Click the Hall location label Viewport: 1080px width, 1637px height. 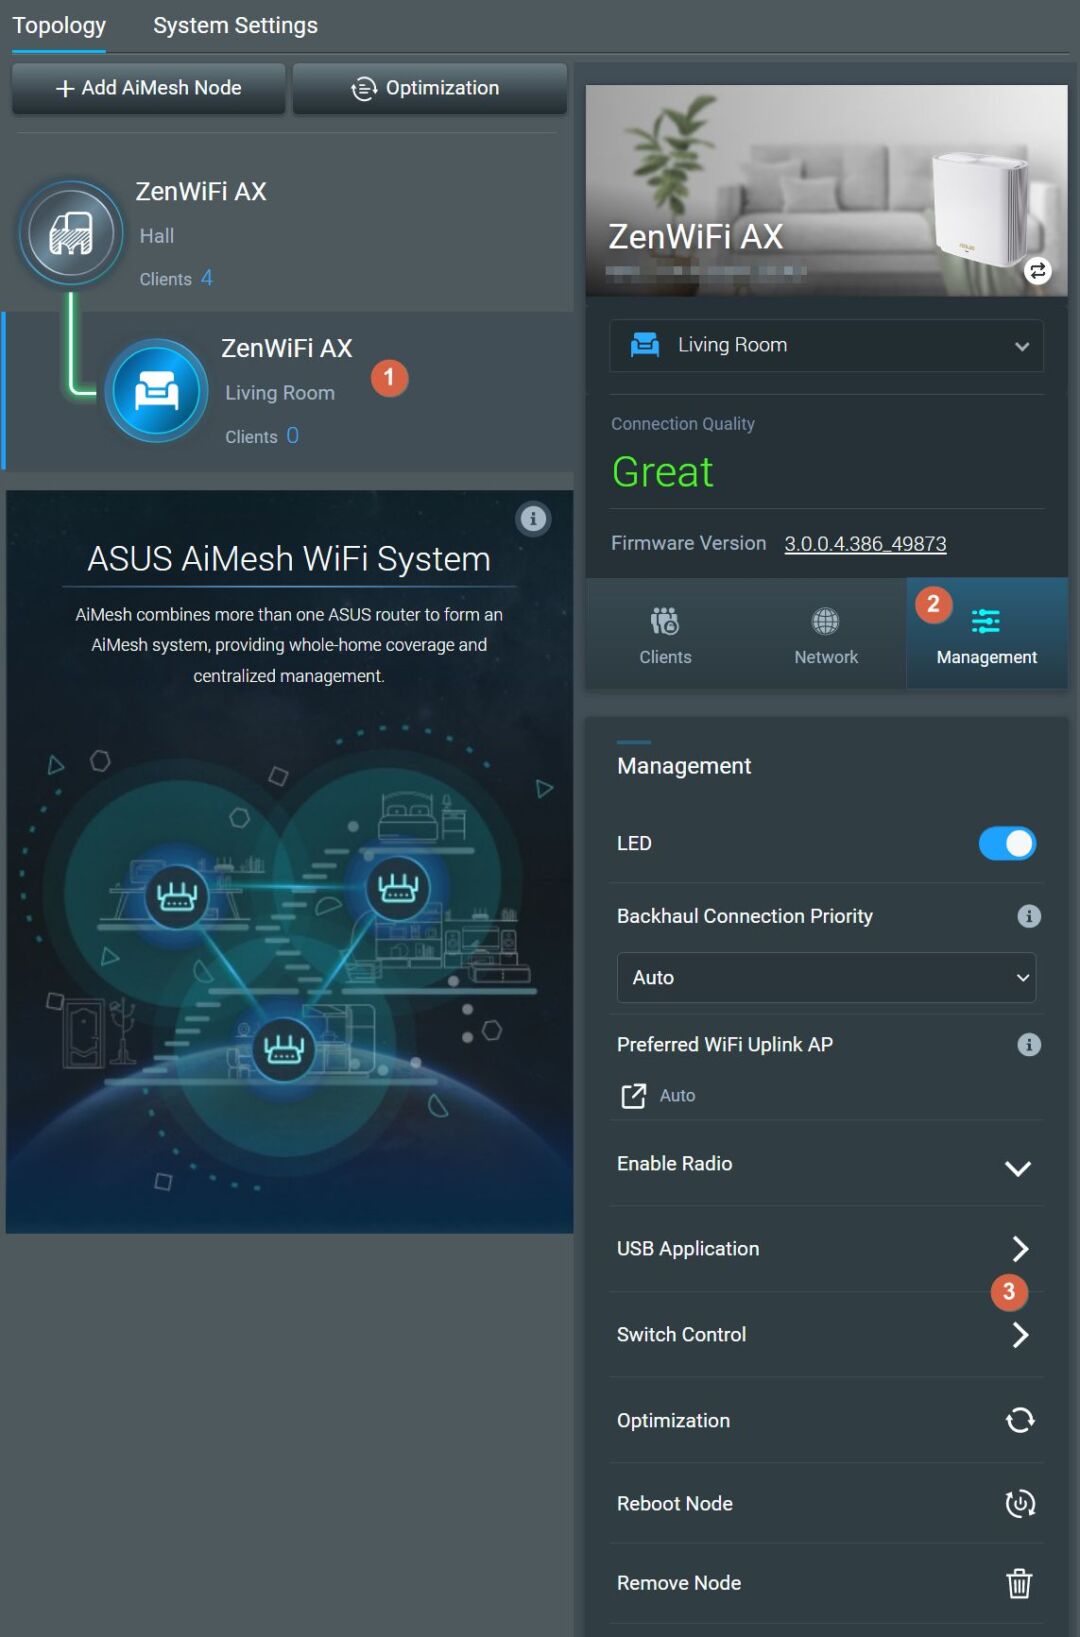[157, 236]
